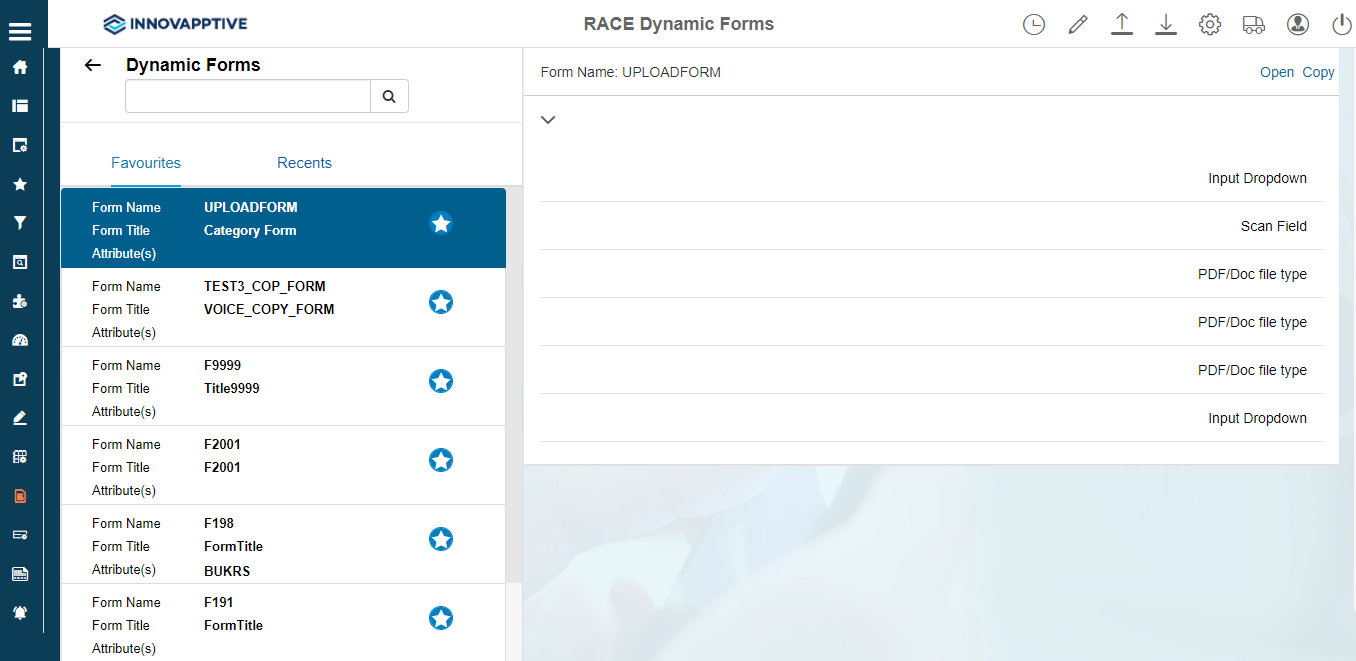
Task: Select the UPLOADFORM form name
Action: 251,207
